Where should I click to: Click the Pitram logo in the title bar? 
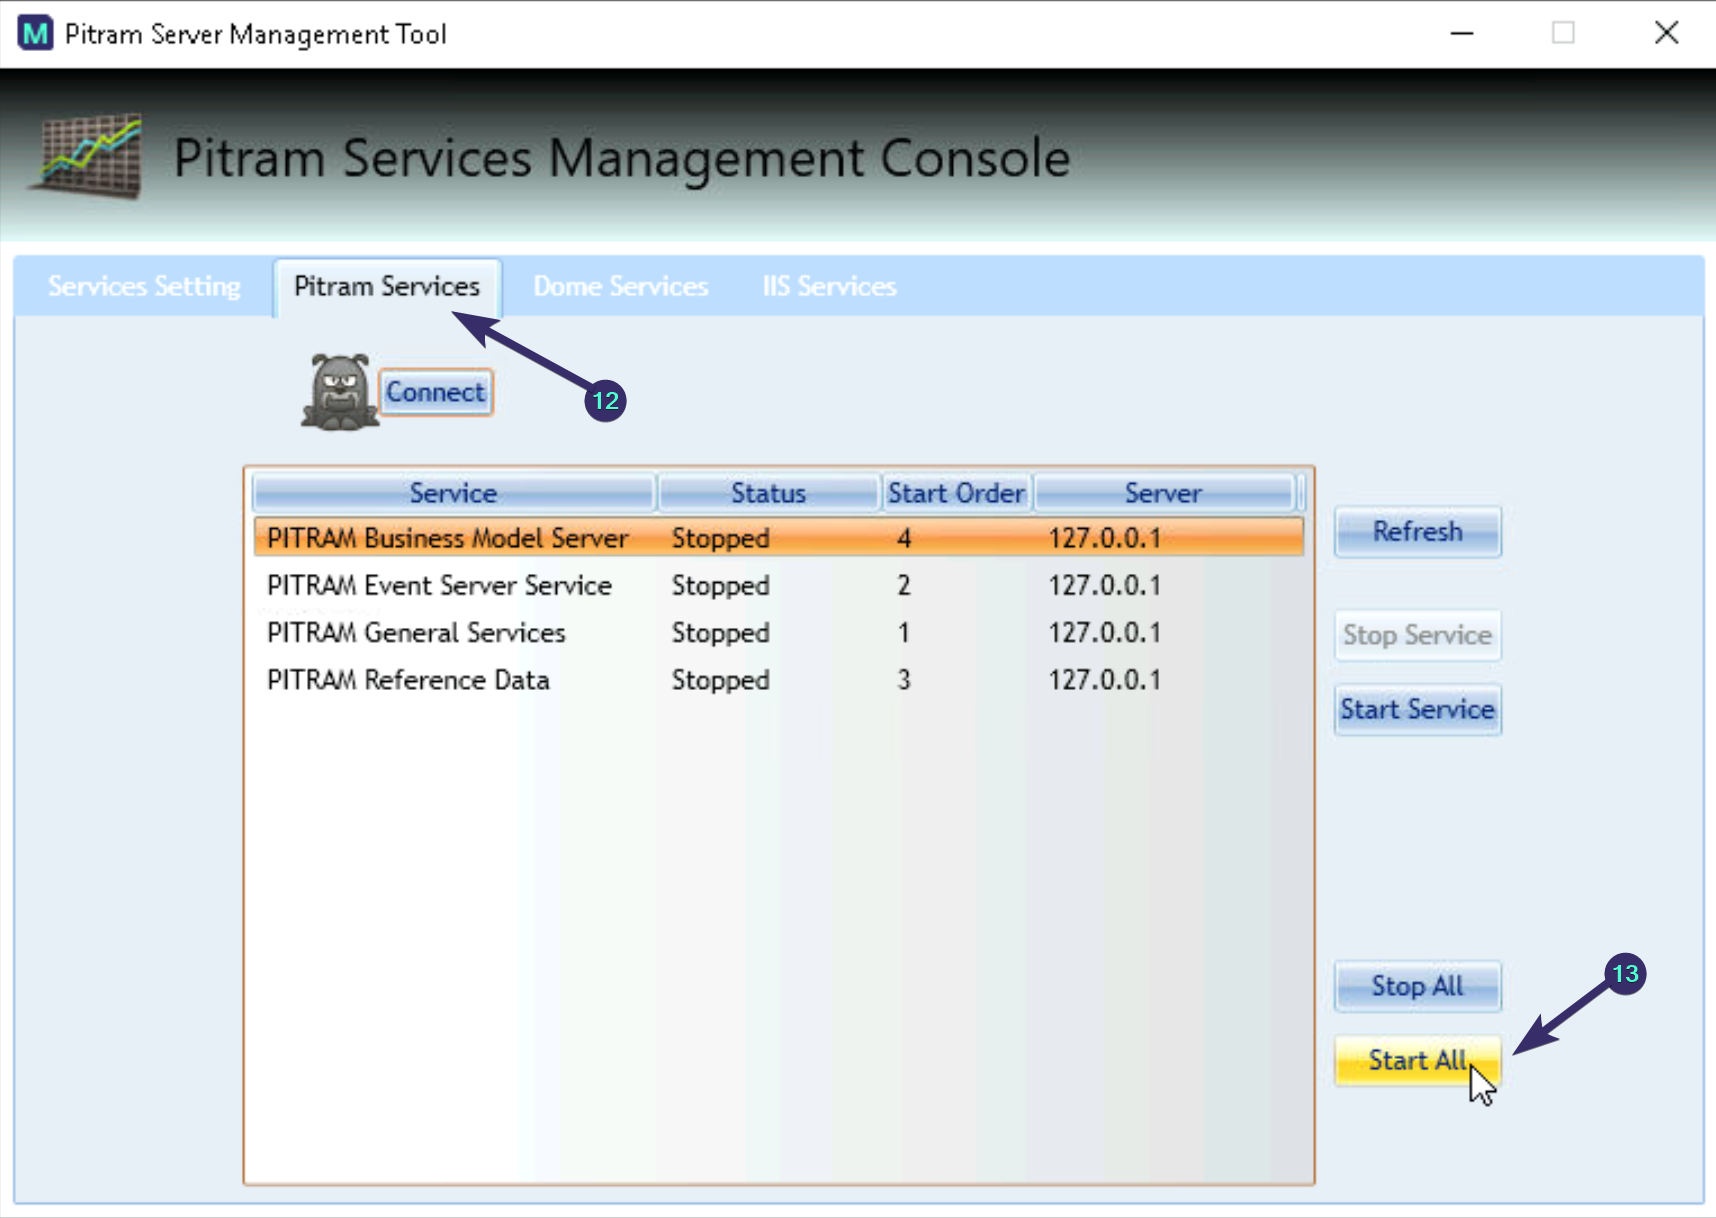click(x=34, y=33)
